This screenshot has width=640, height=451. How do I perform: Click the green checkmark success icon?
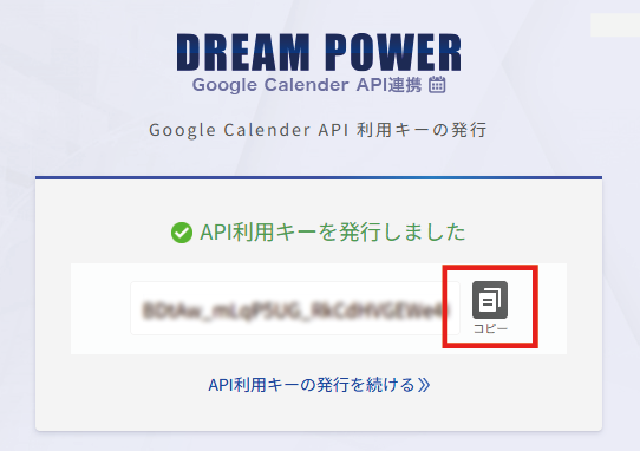point(181,233)
